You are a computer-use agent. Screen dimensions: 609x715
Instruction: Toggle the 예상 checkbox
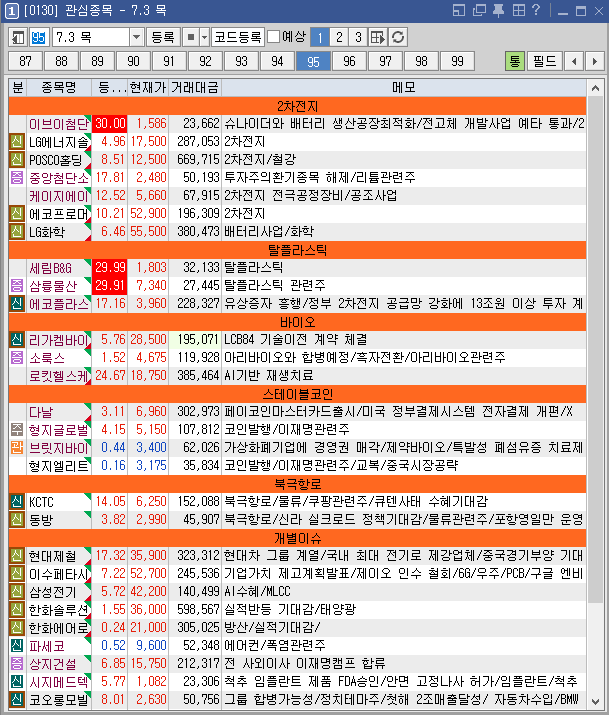[x=274, y=36]
